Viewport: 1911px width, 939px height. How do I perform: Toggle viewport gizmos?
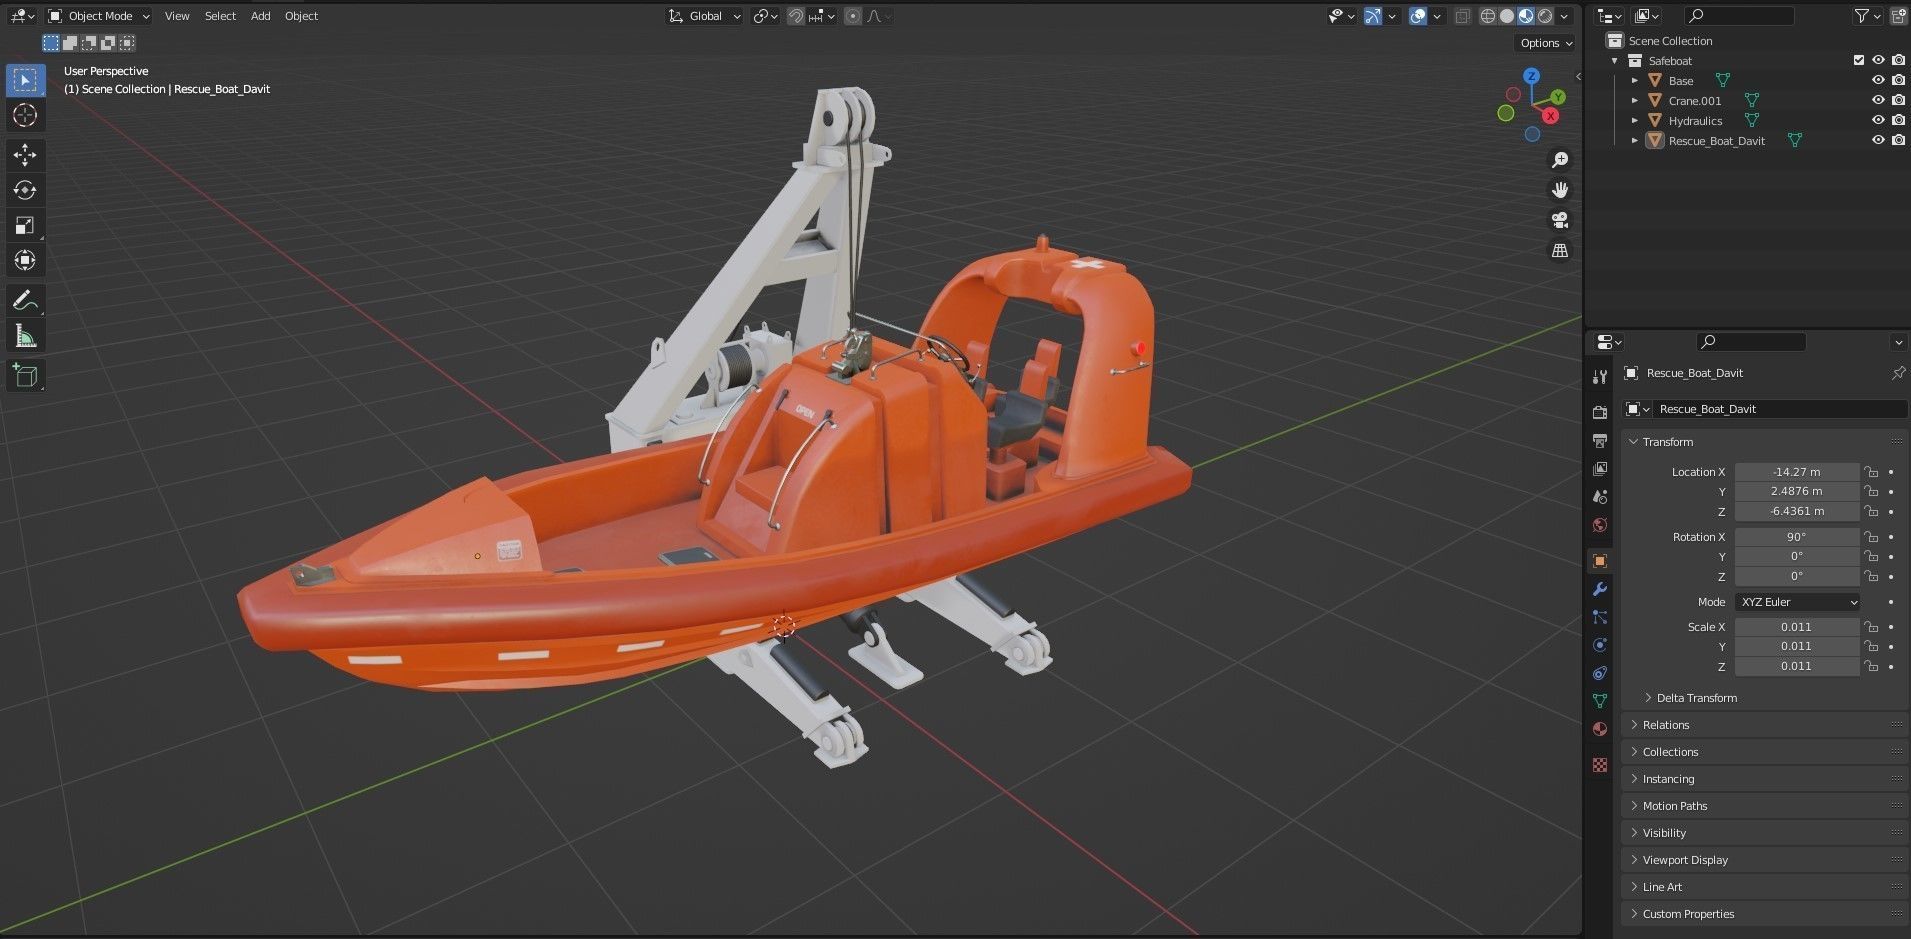(1373, 16)
